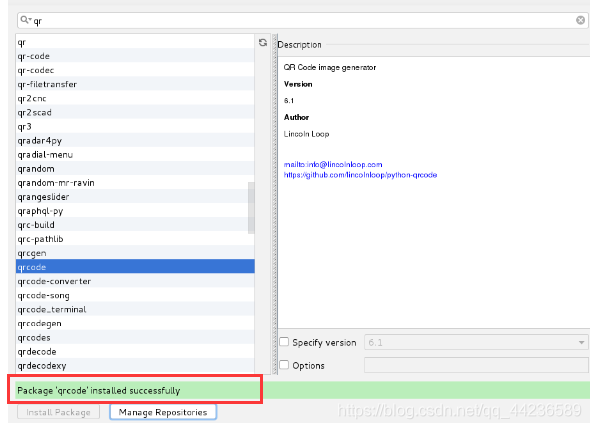Select the 'qrcode-converter' package

pos(135,281)
